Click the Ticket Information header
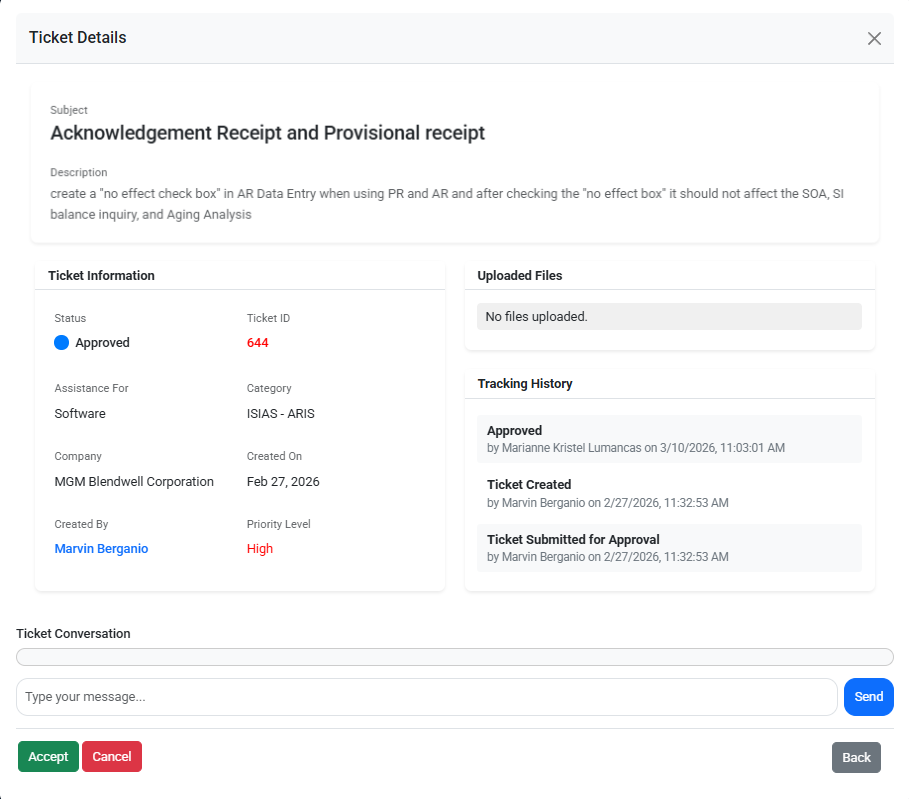Screen dimensions: 909x799 (101, 275)
